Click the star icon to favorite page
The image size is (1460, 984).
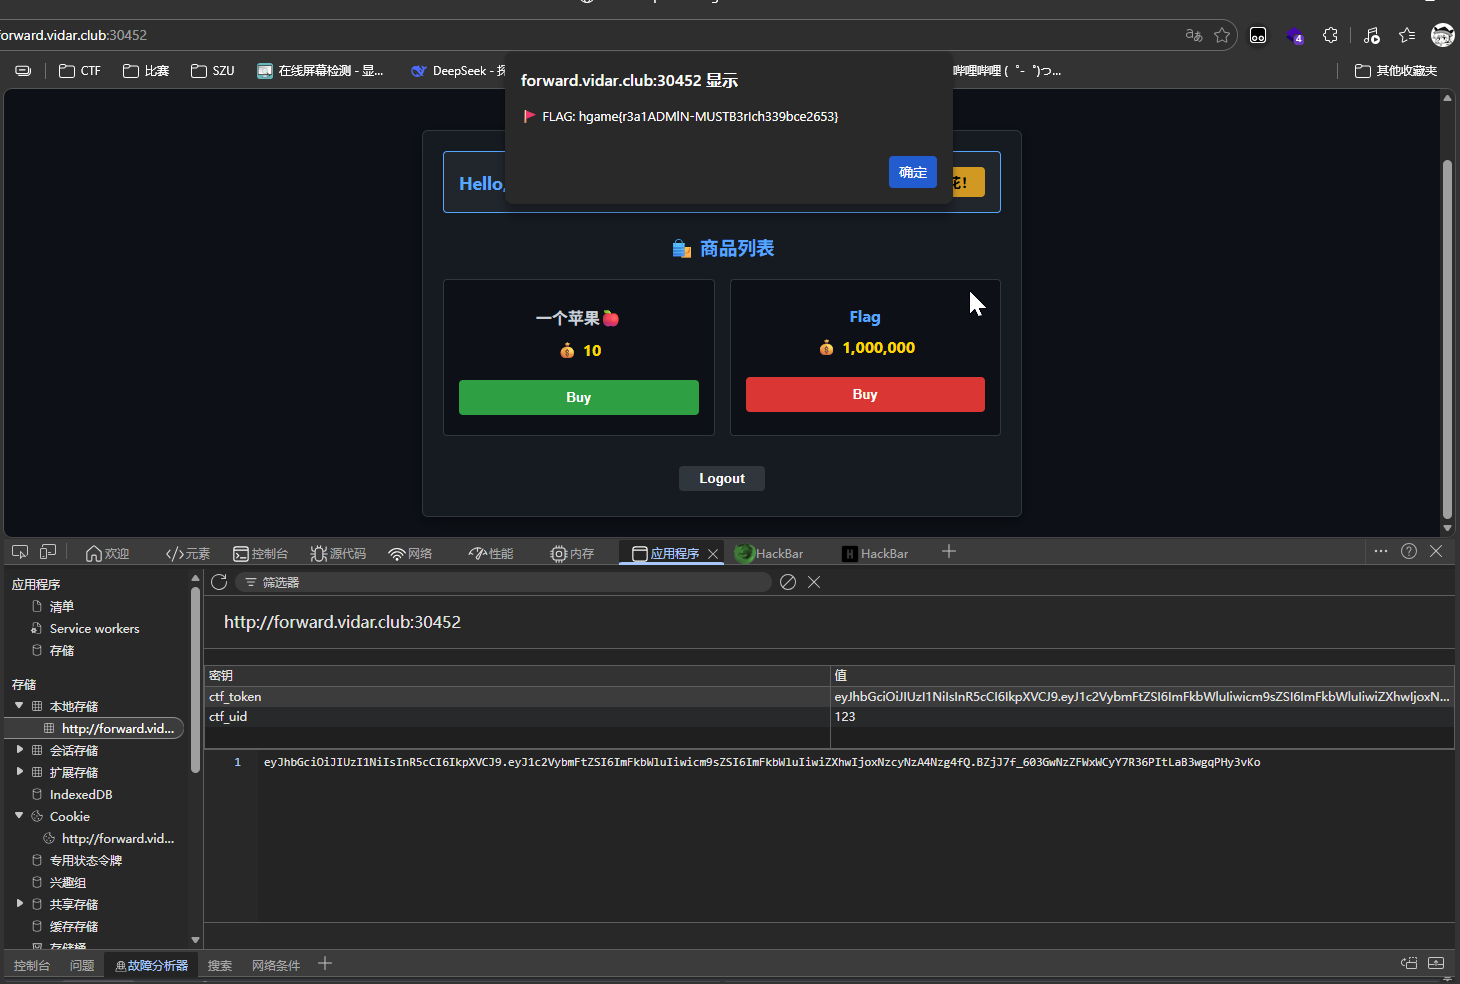(x=1222, y=35)
